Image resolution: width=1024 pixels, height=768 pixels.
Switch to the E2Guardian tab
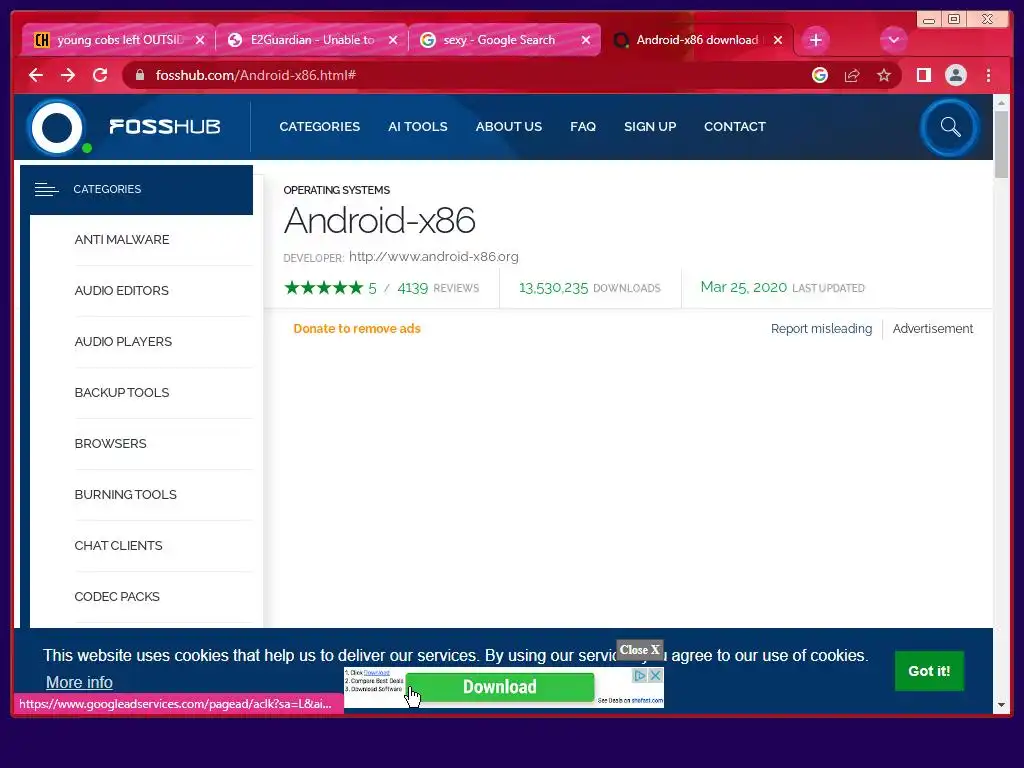click(x=312, y=40)
